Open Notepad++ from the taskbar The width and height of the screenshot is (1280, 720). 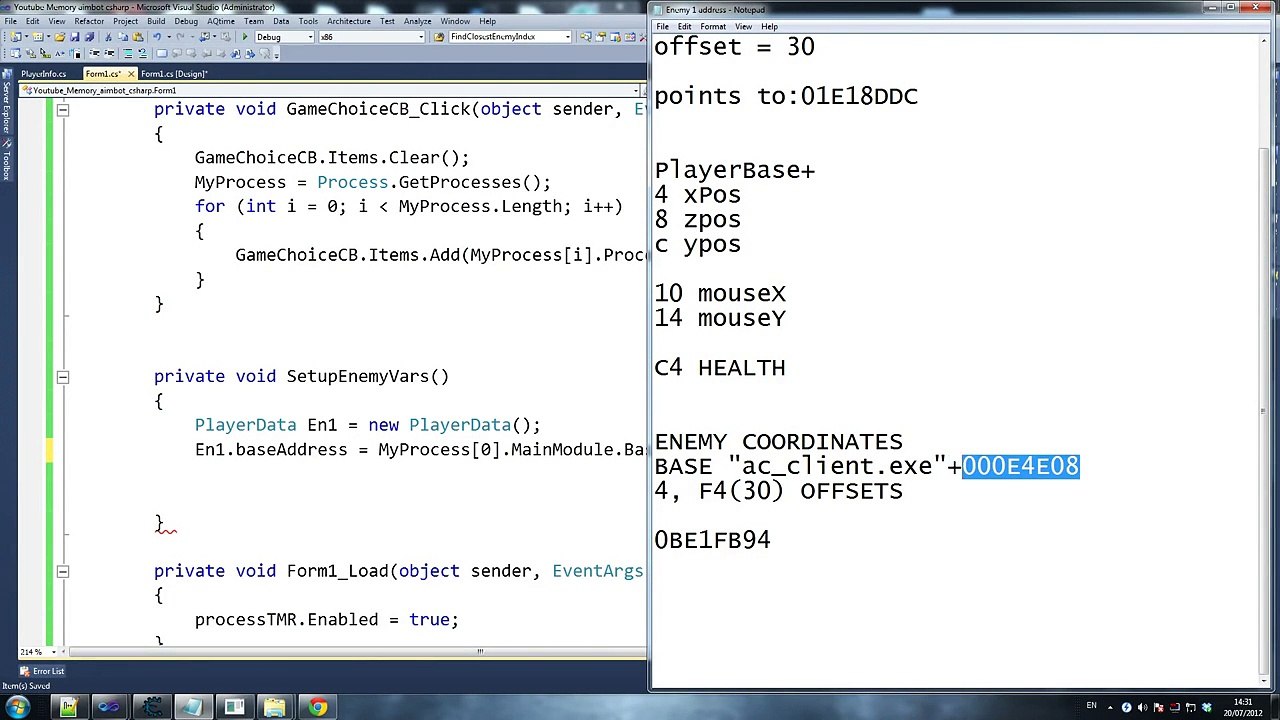[x=69, y=707]
